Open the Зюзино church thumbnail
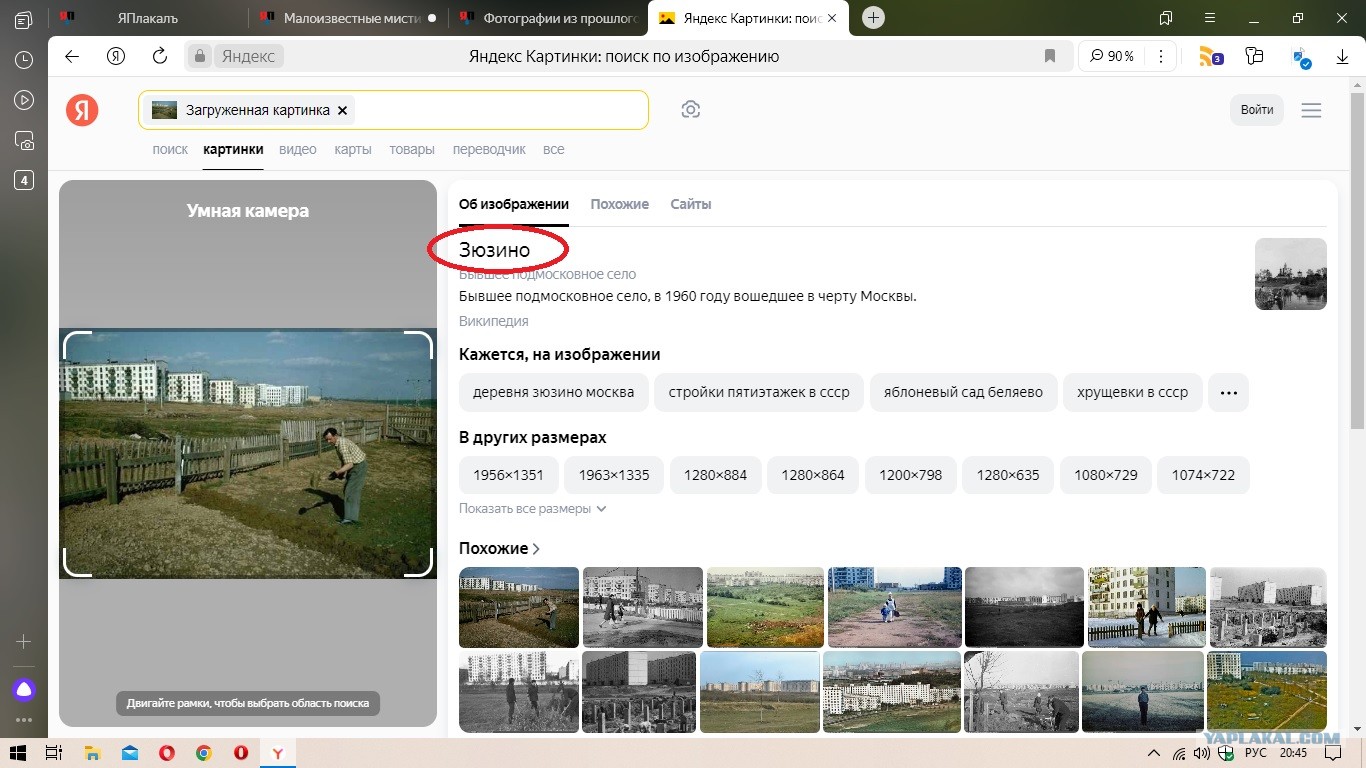 pyautogui.click(x=1291, y=274)
